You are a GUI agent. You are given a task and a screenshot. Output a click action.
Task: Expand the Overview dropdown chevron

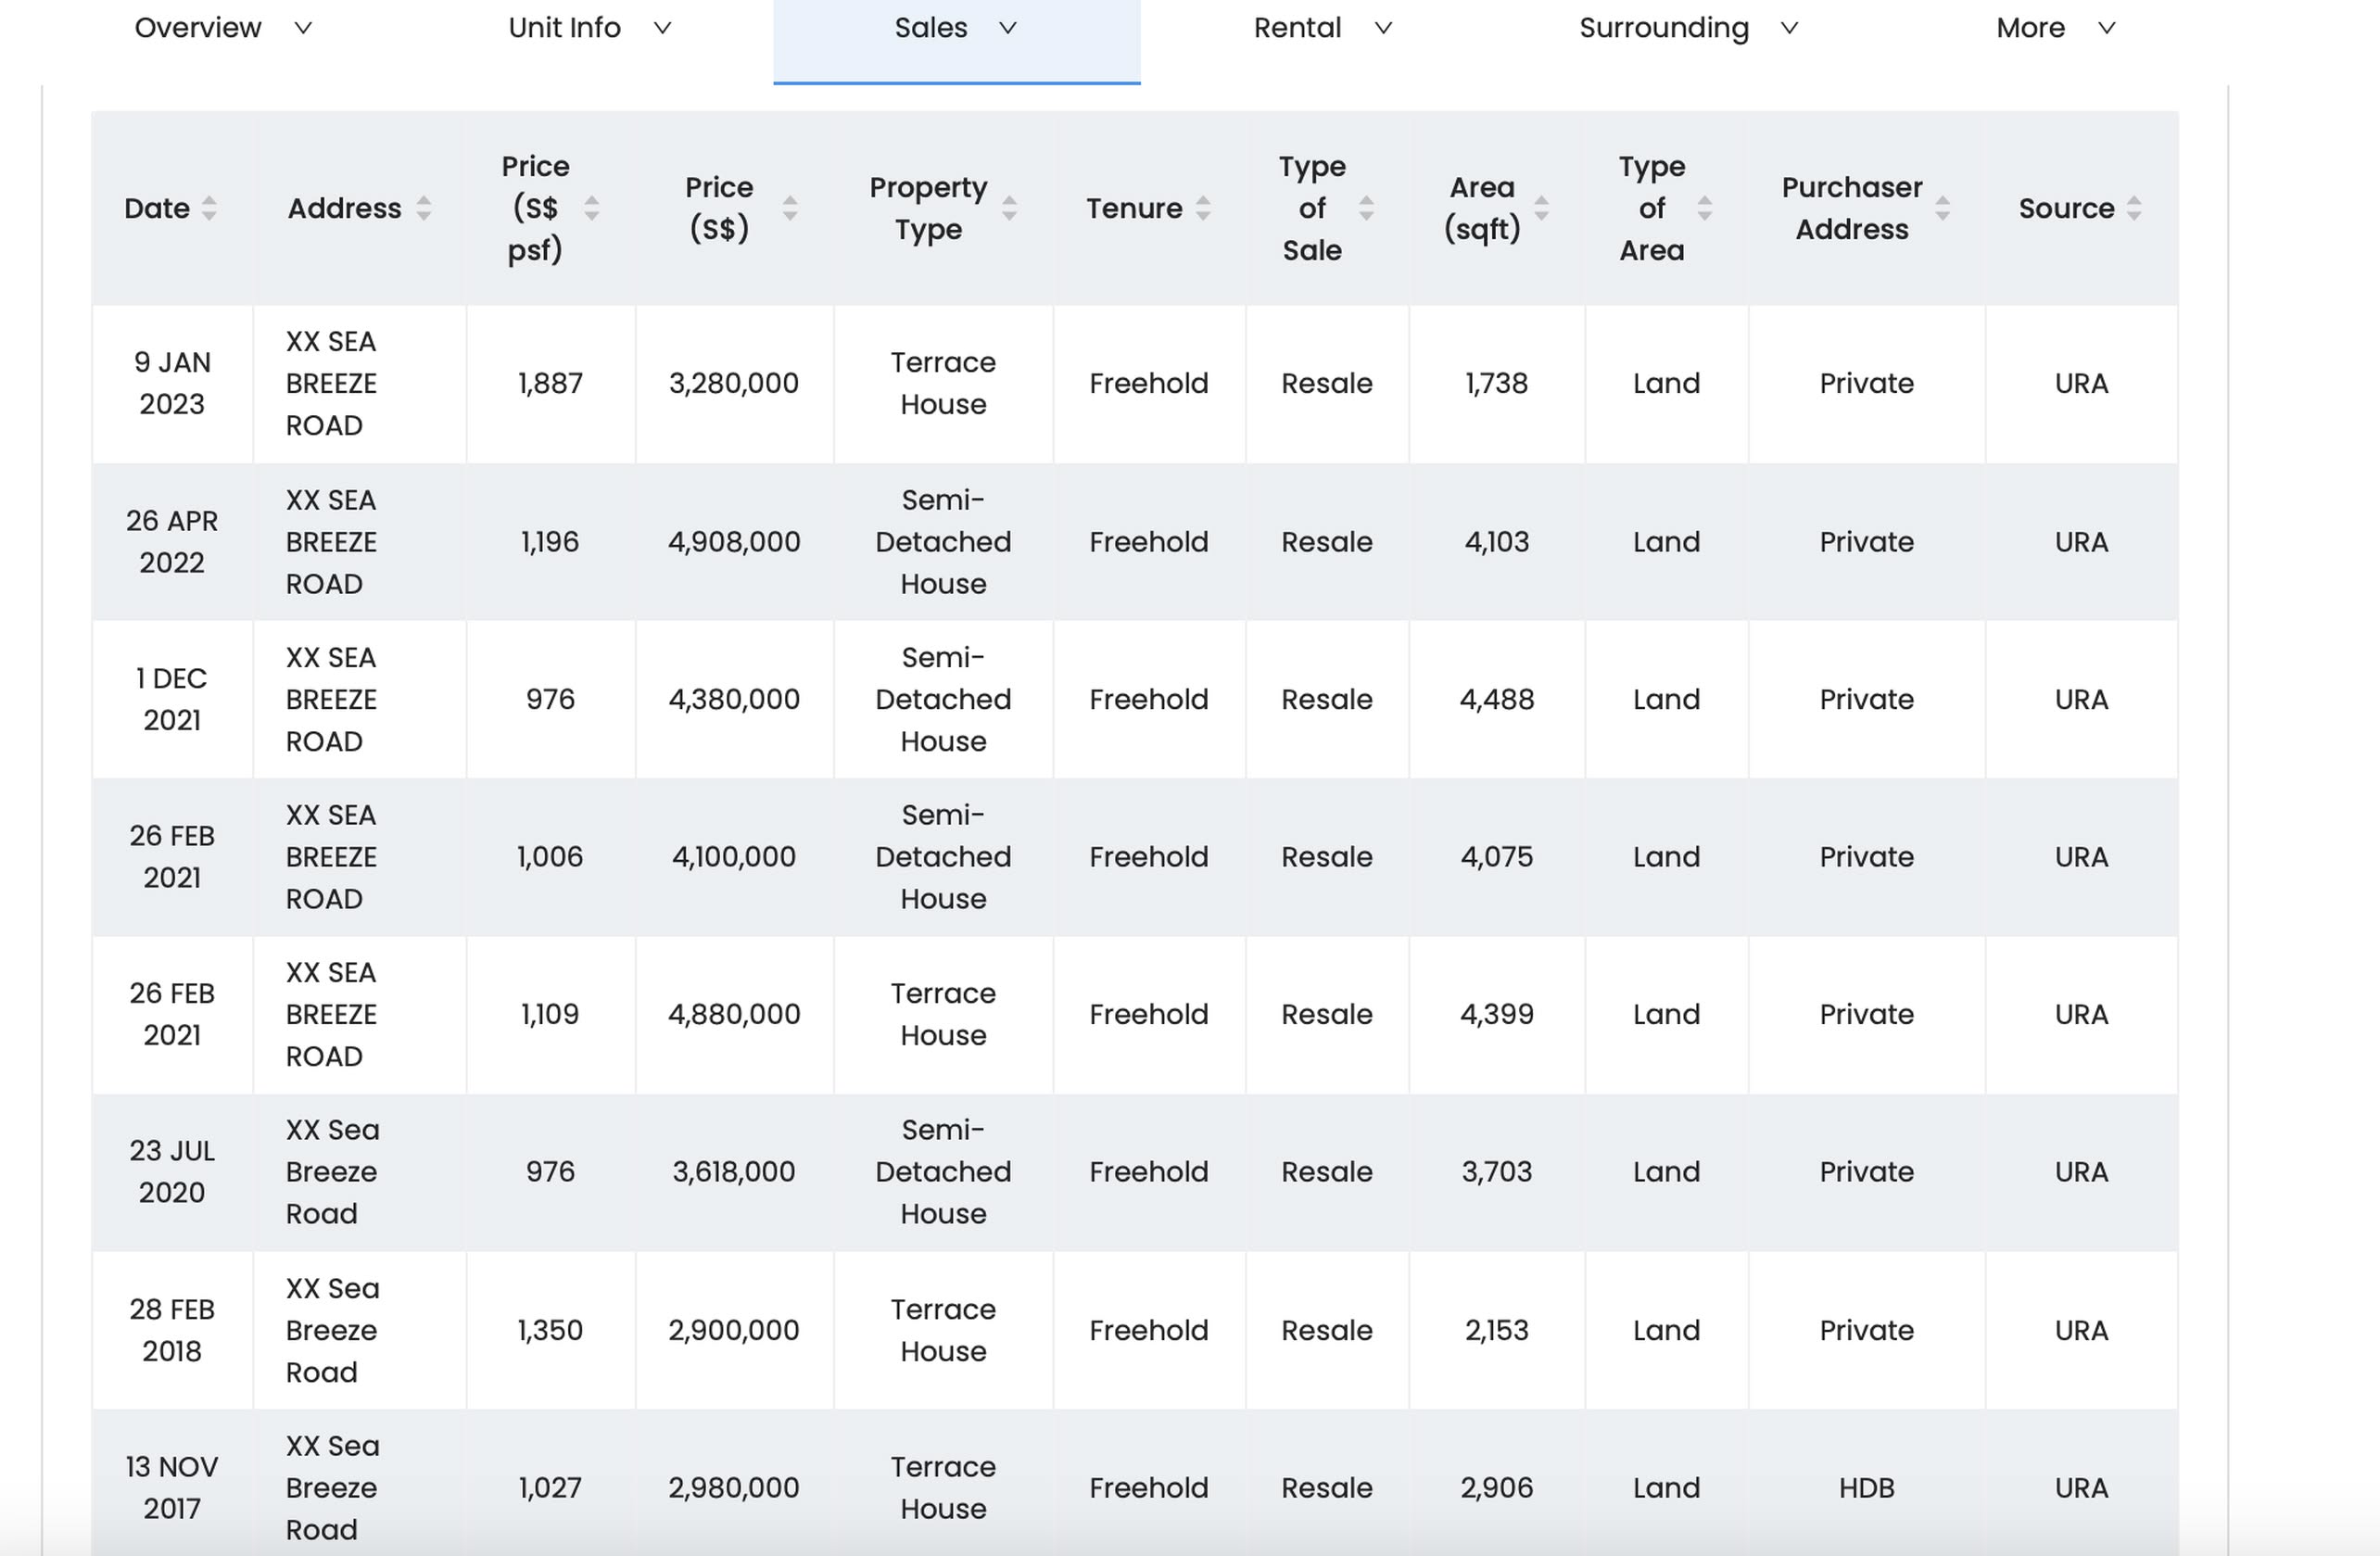(303, 28)
